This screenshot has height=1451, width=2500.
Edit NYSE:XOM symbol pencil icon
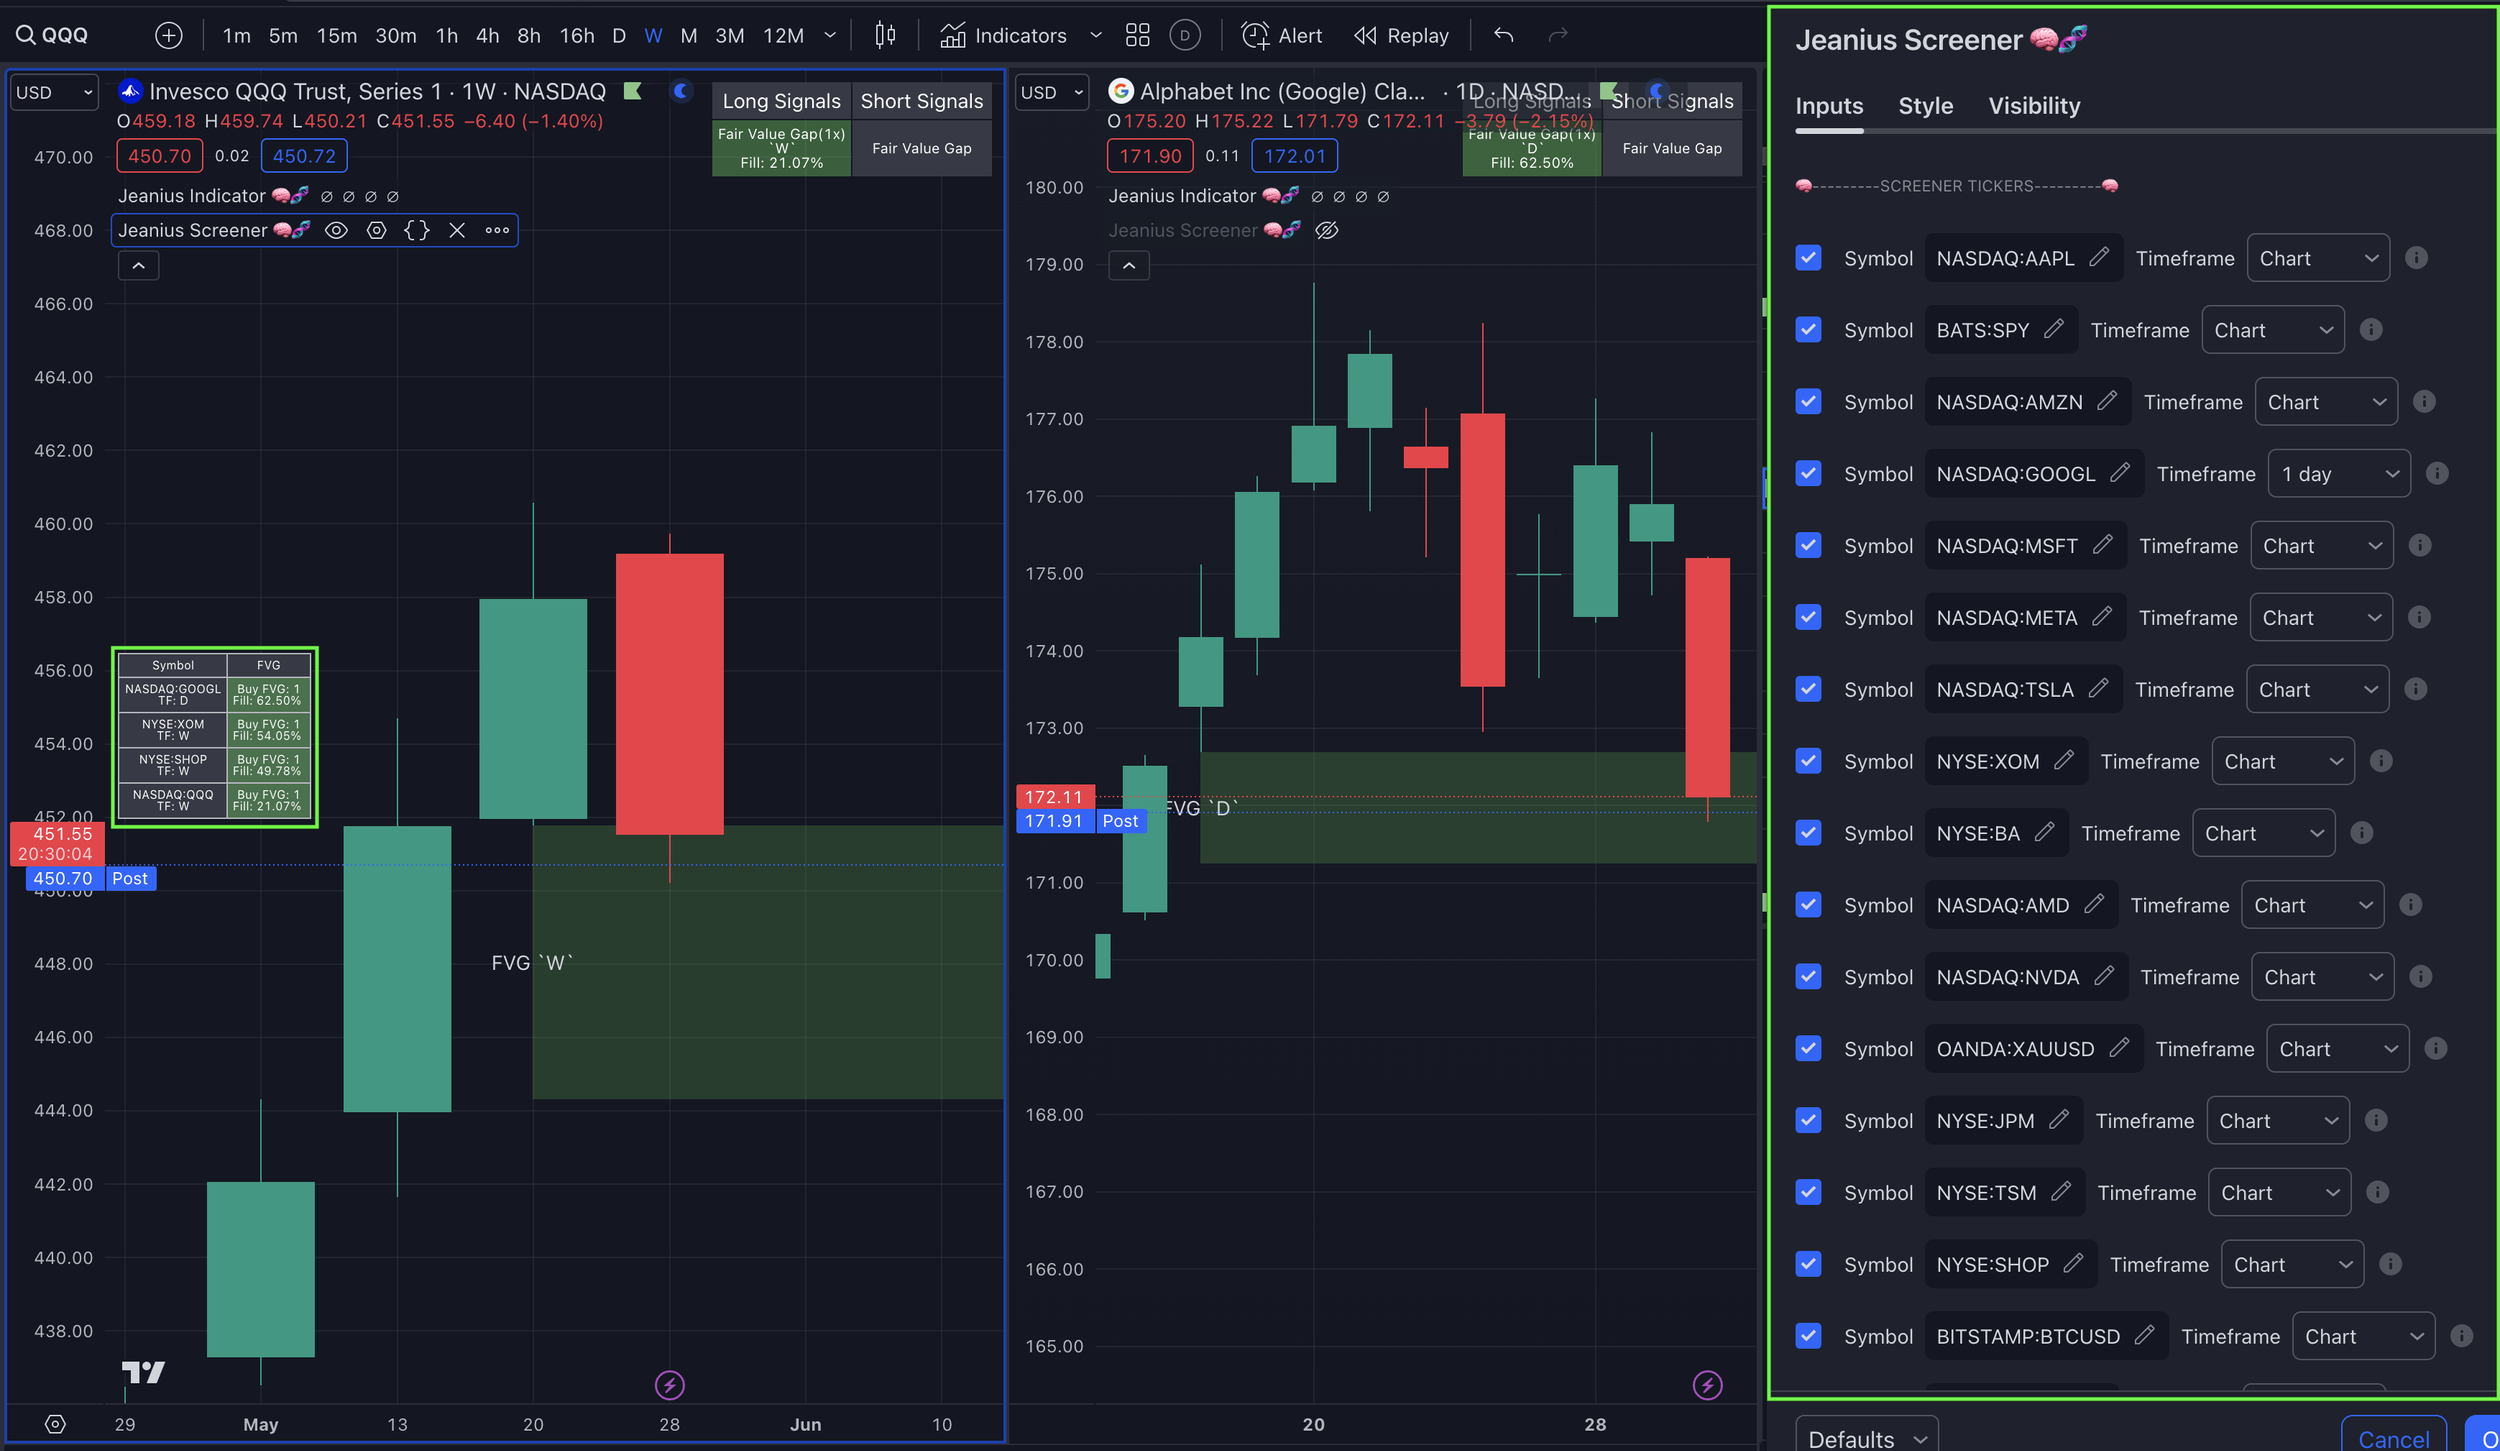click(x=2064, y=761)
